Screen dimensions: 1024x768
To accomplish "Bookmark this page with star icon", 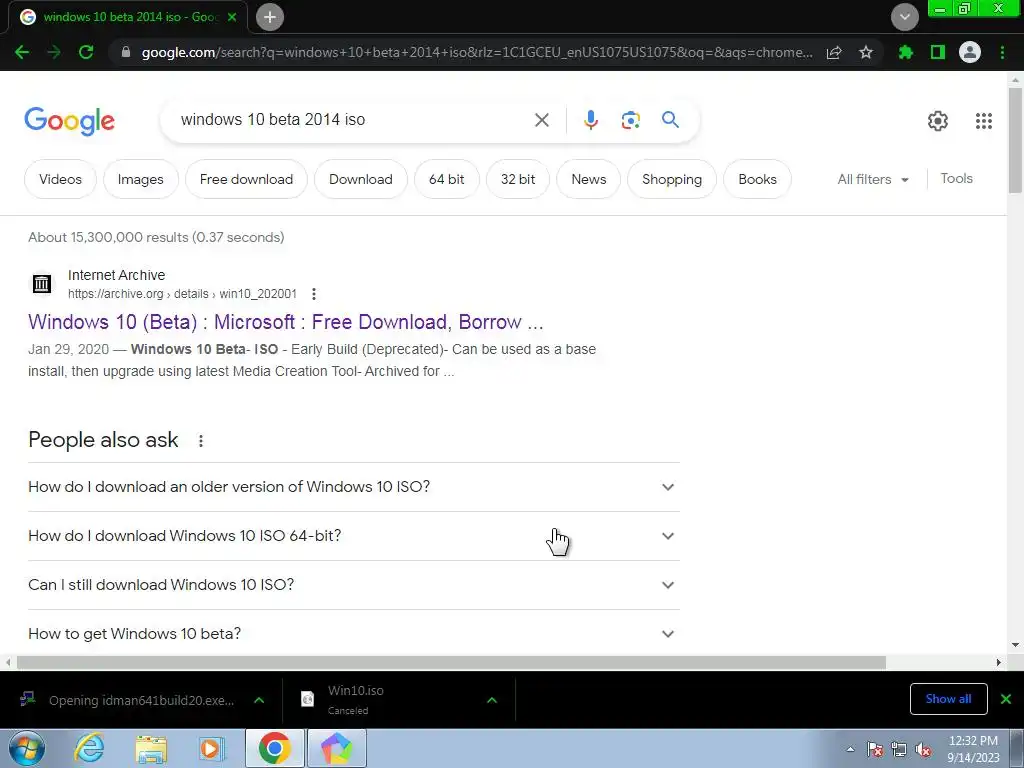I will click(866, 52).
